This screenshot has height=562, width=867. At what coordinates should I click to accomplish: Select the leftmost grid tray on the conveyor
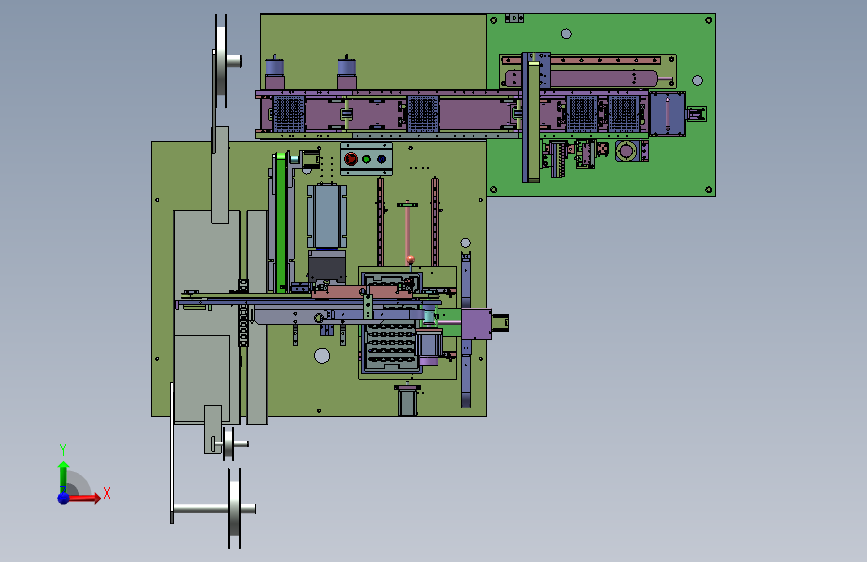click(289, 114)
